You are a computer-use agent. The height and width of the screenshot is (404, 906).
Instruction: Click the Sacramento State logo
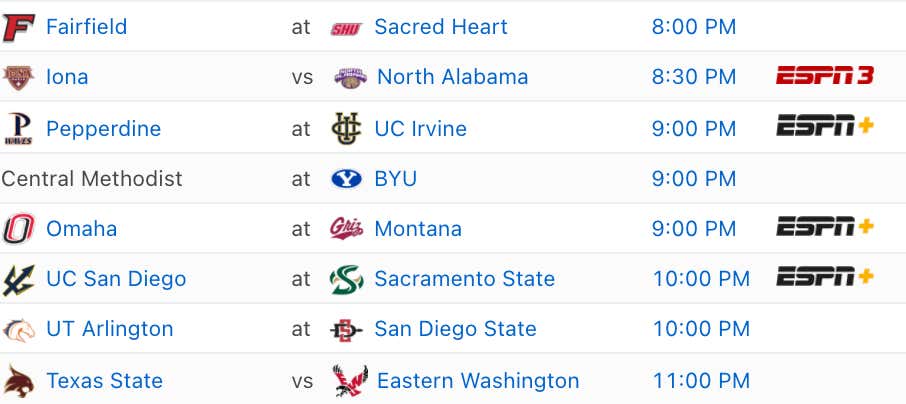click(x=347, y=279)
